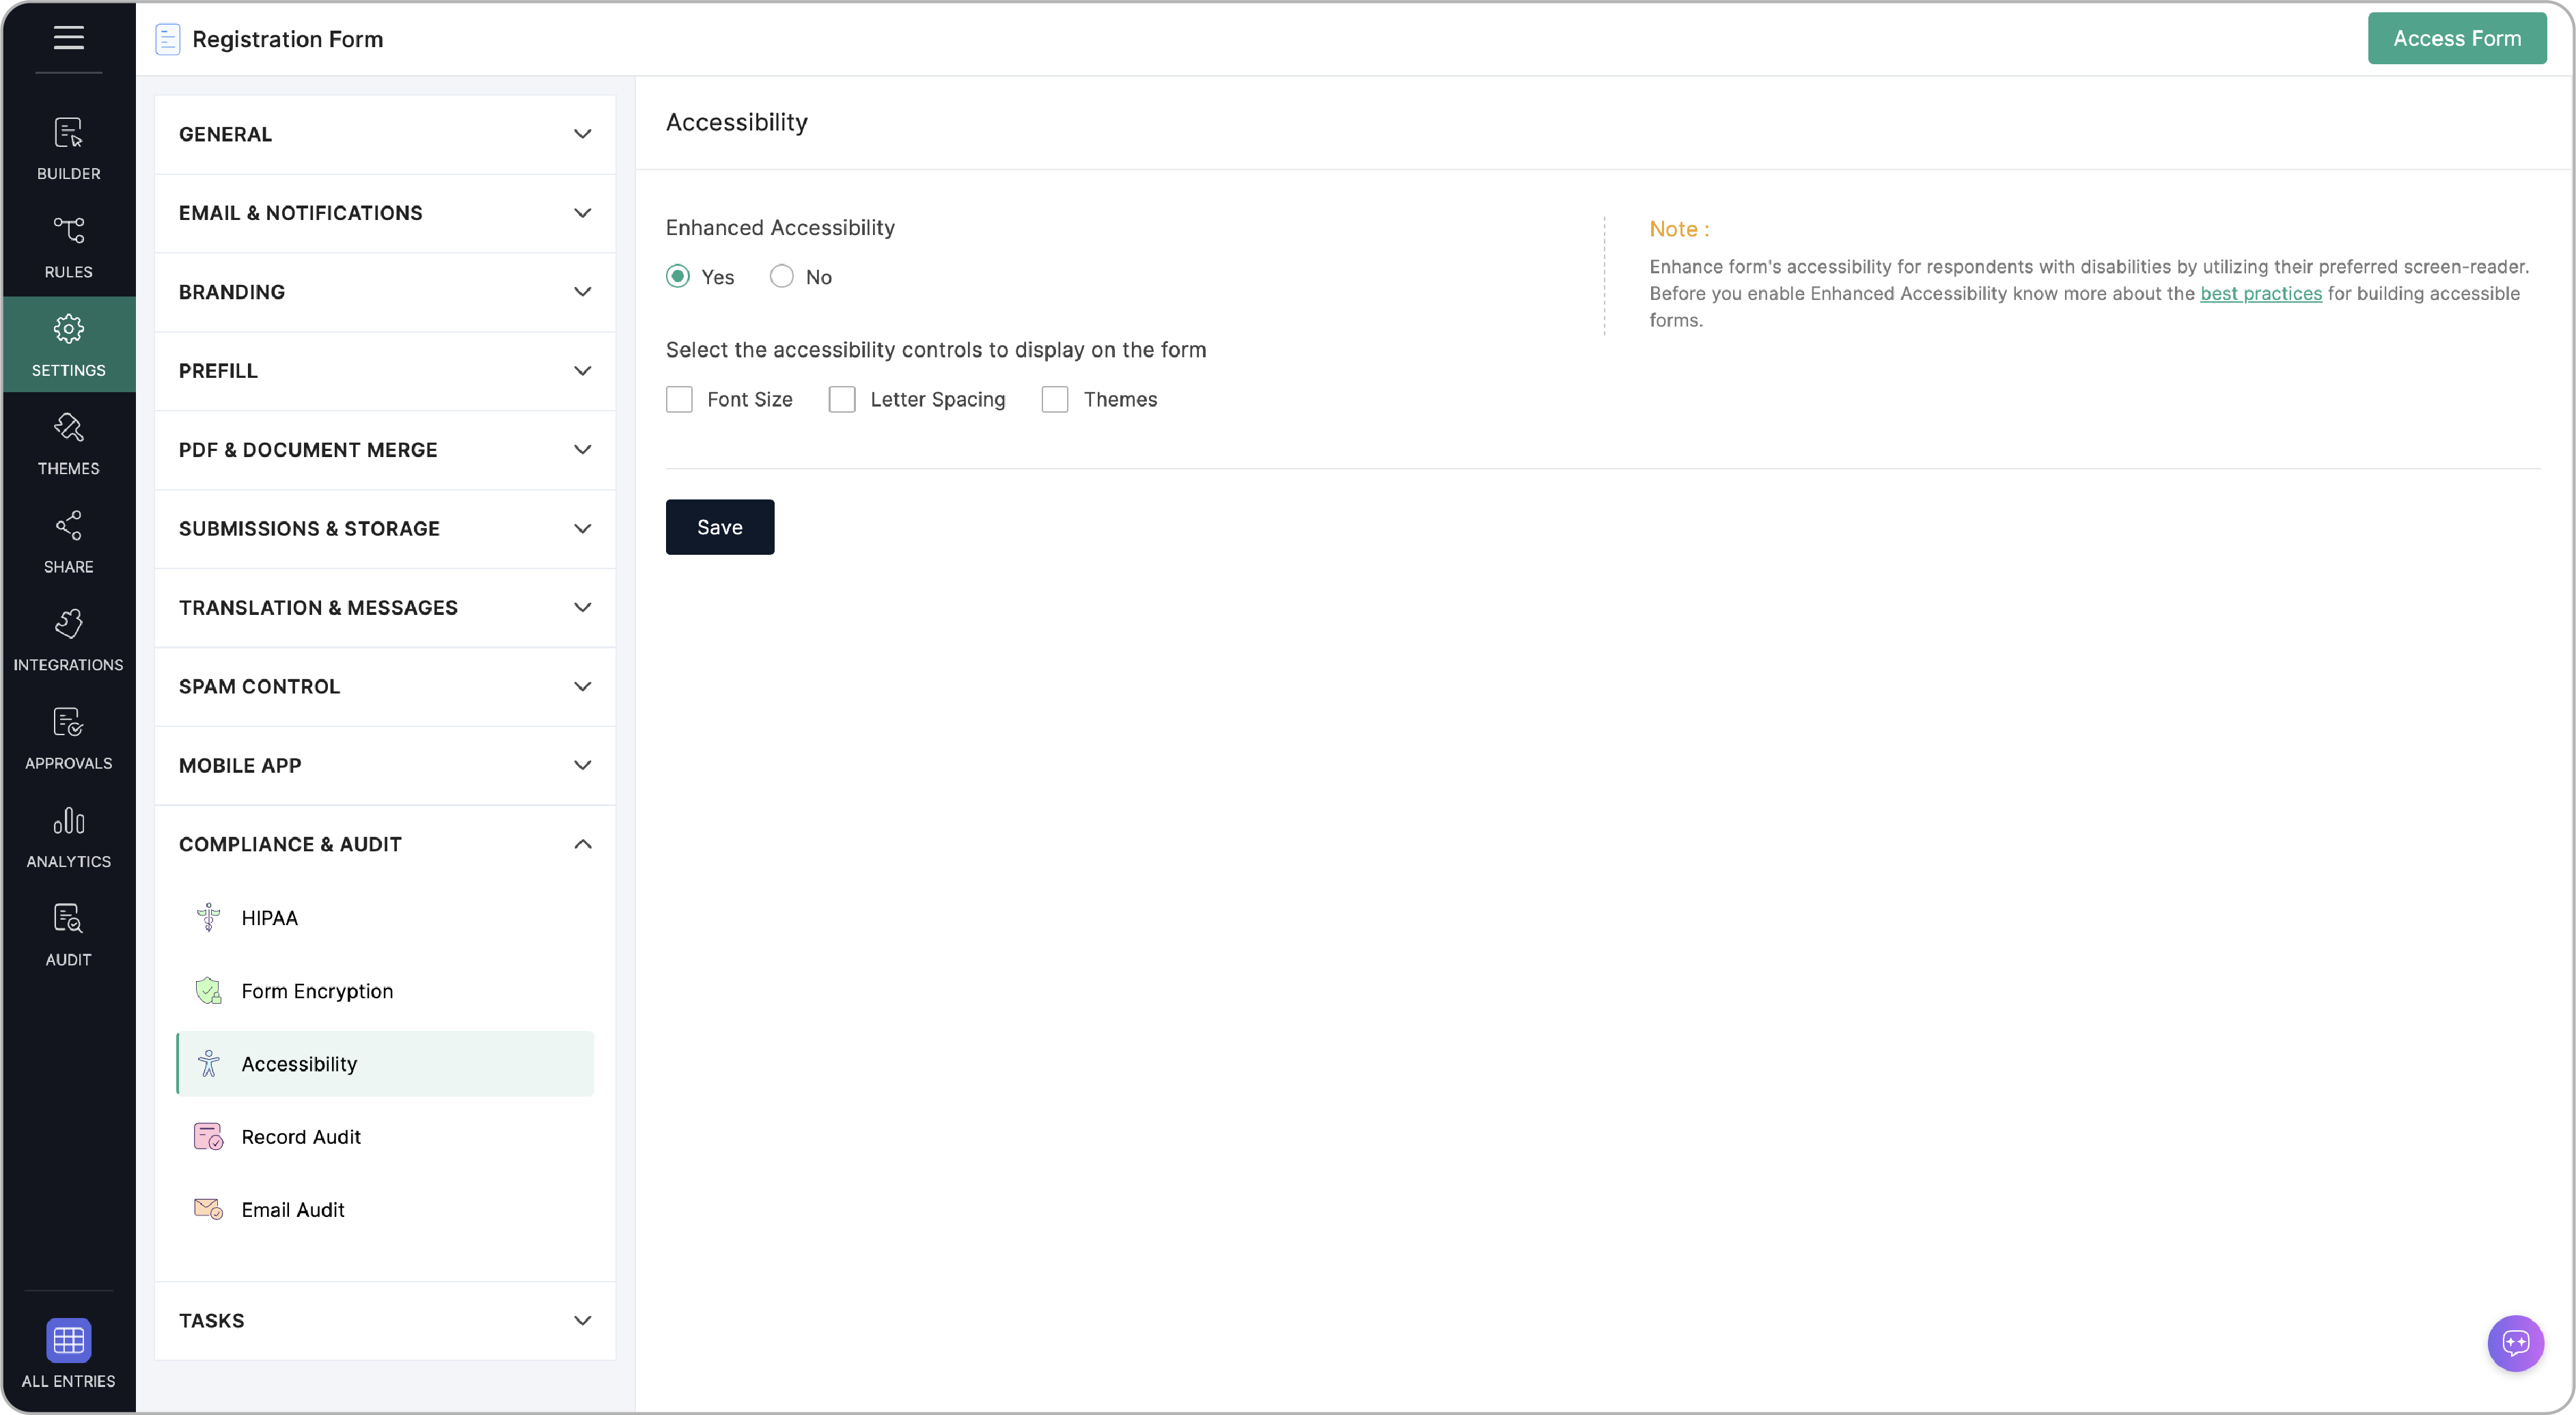The height and width of the screenshot is (1415, 2576).
Task: Check the Themes accessibility control
Action: (x=1055, y=399)
